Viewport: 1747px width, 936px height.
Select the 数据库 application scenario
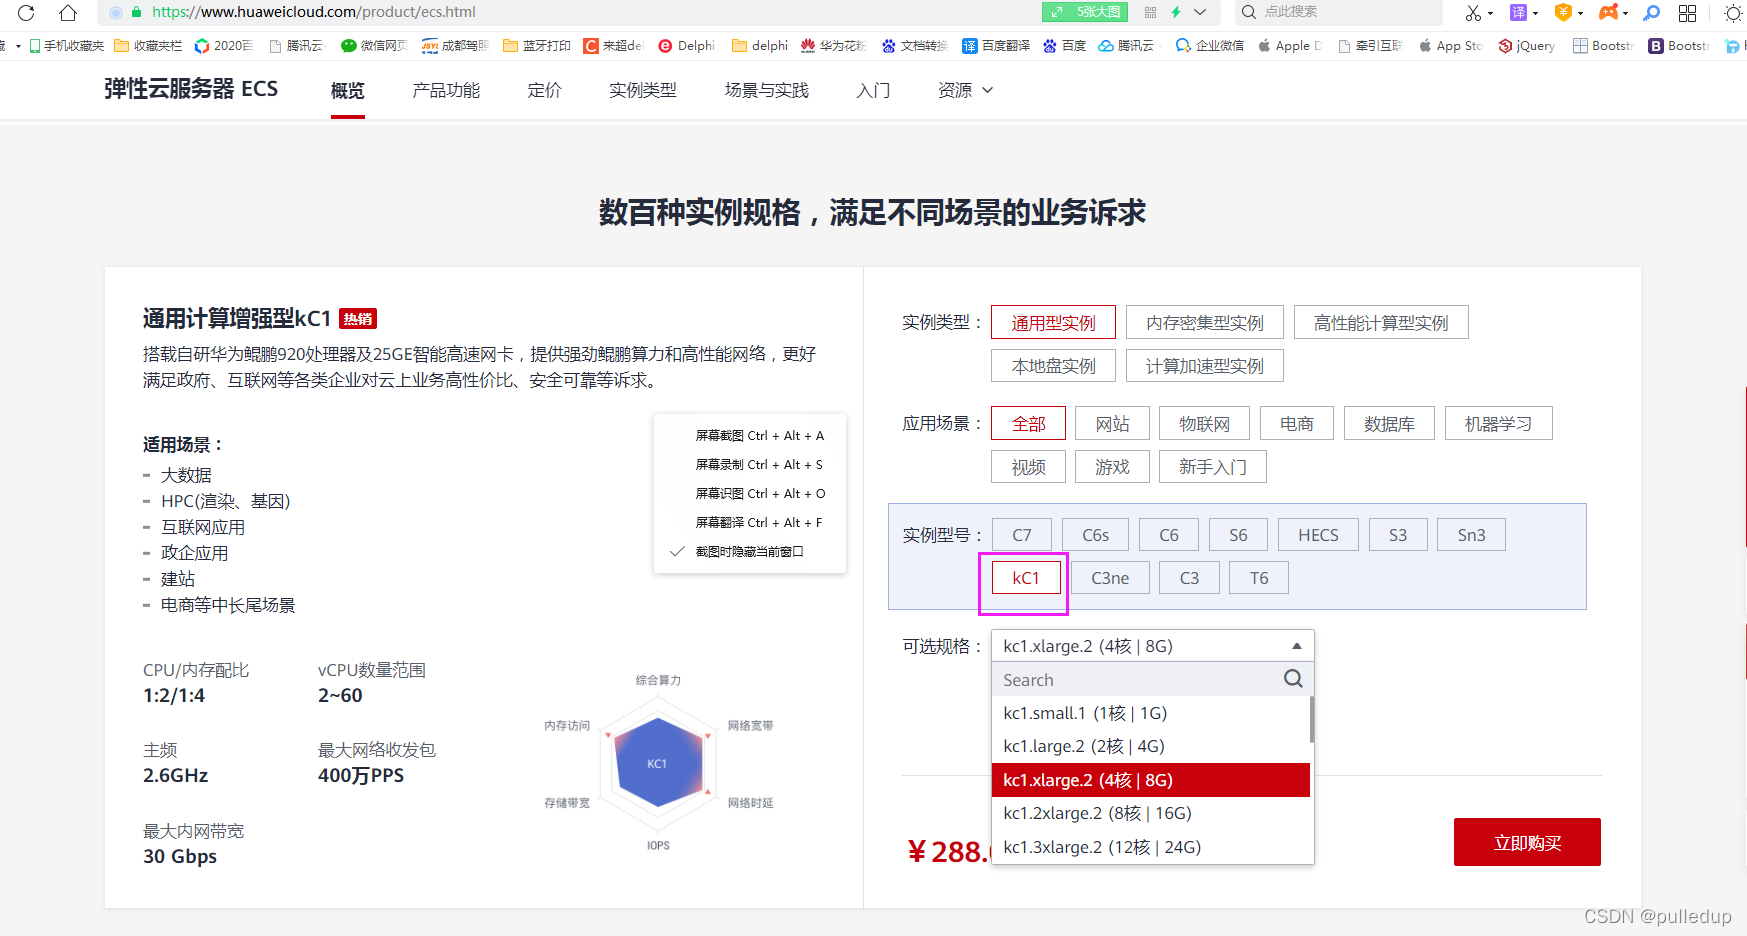pyautogui.click(x=1389, y=424)
